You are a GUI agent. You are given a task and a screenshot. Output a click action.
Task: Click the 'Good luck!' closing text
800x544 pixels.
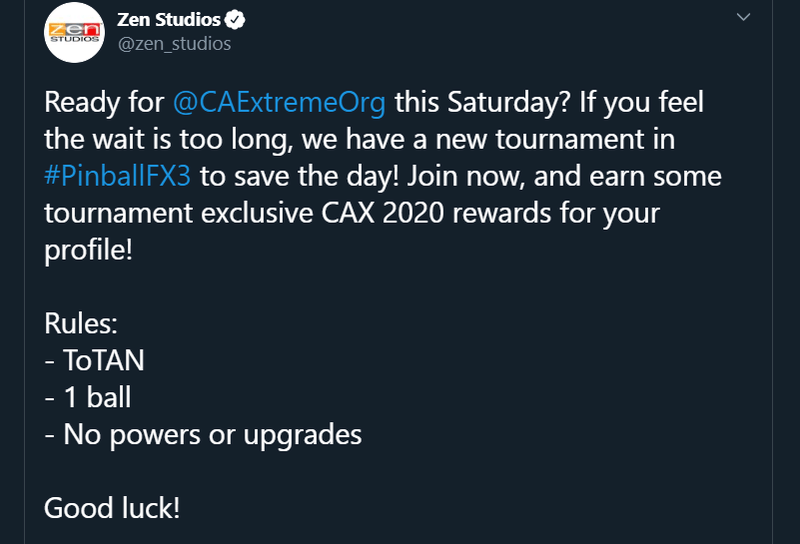tap(112, 507)
